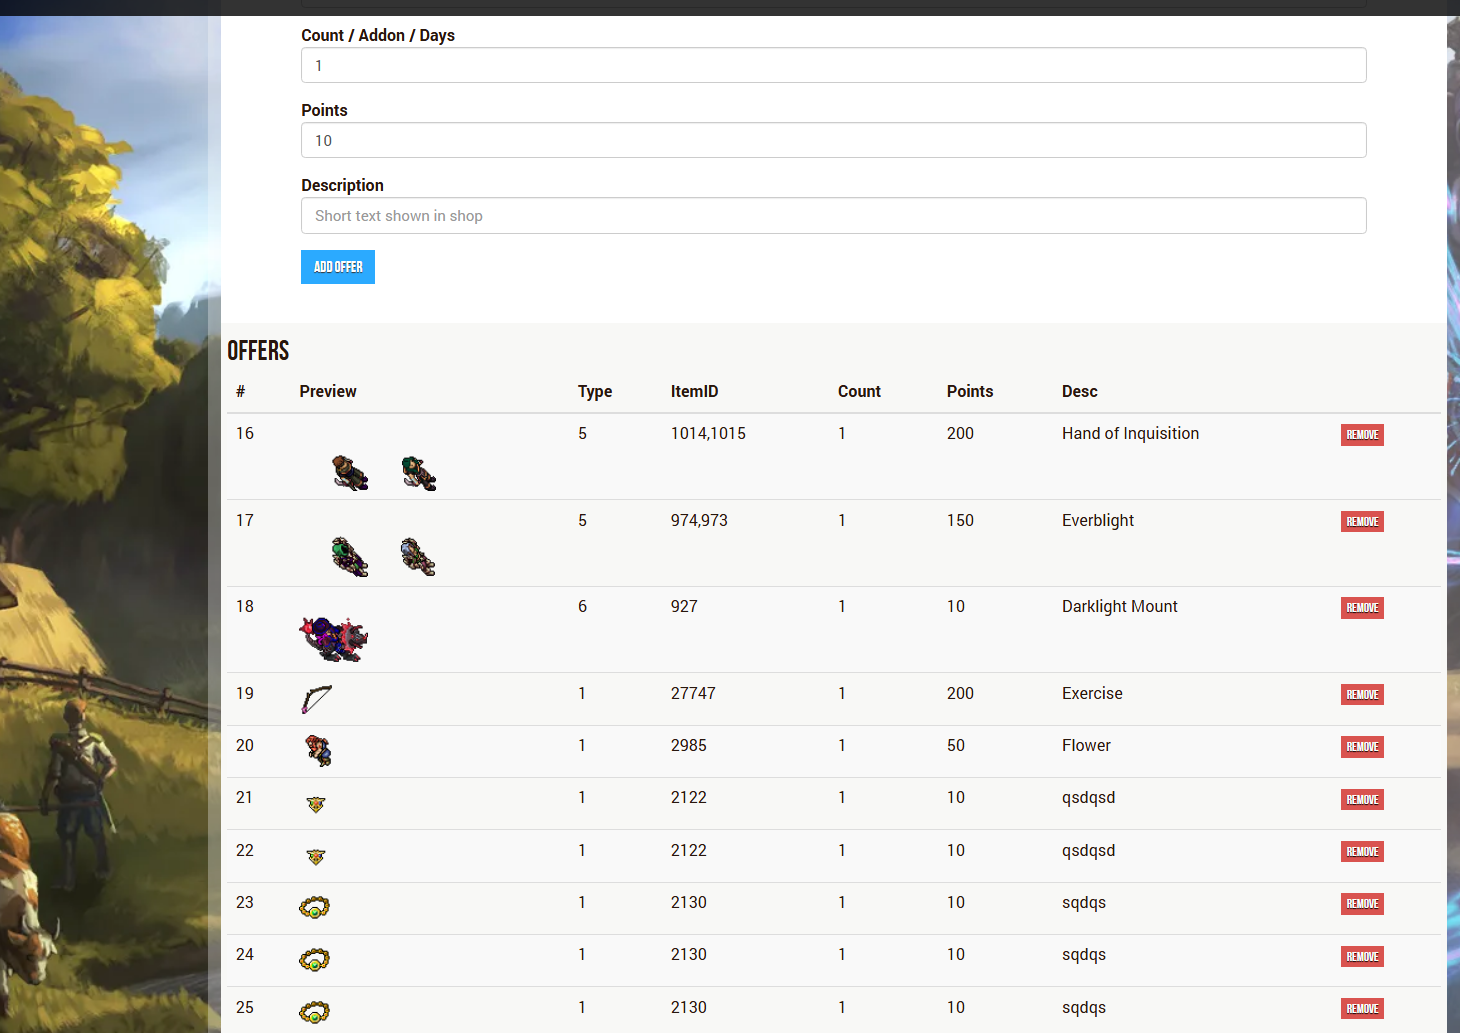Remove the Exercise offer
Viewport: 1460px width, 1033px height.
1362,695
